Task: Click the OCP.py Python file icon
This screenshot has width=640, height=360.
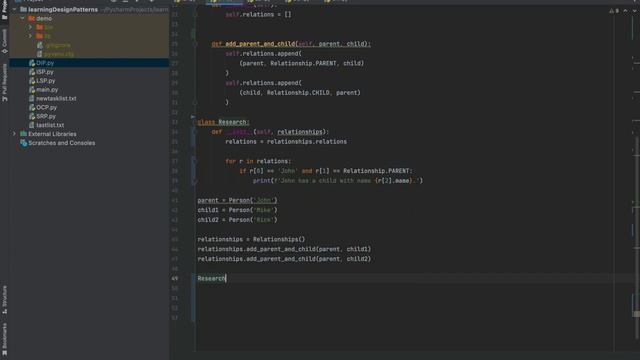Action: pyautogui.click(x=32, y=107)
